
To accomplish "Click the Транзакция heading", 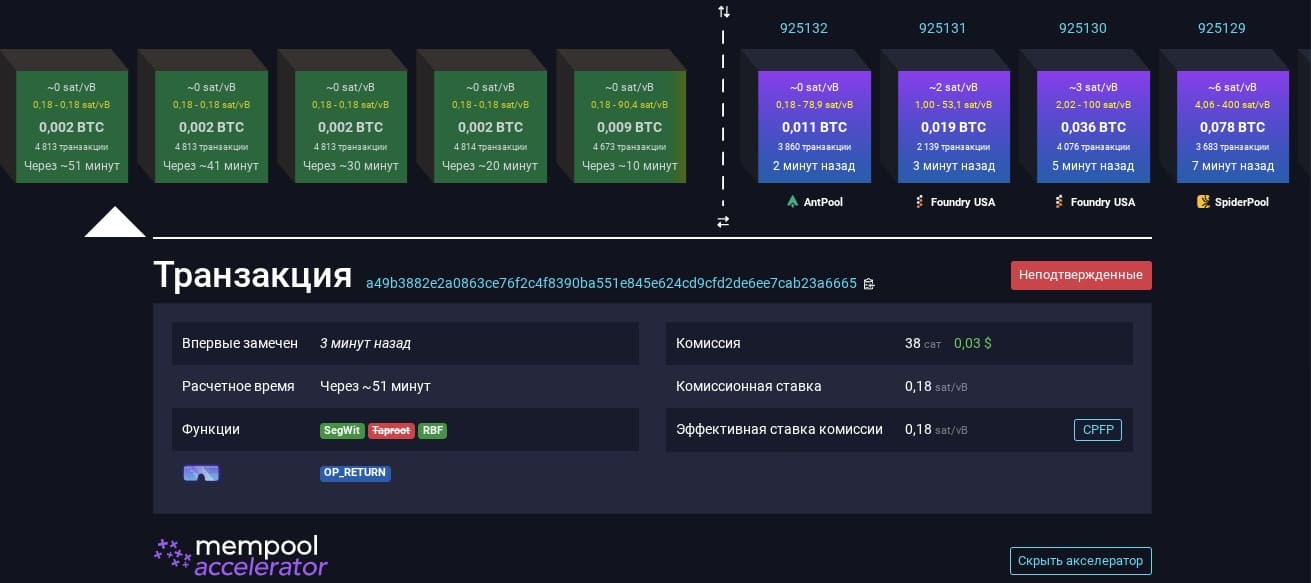I will 252,275.
